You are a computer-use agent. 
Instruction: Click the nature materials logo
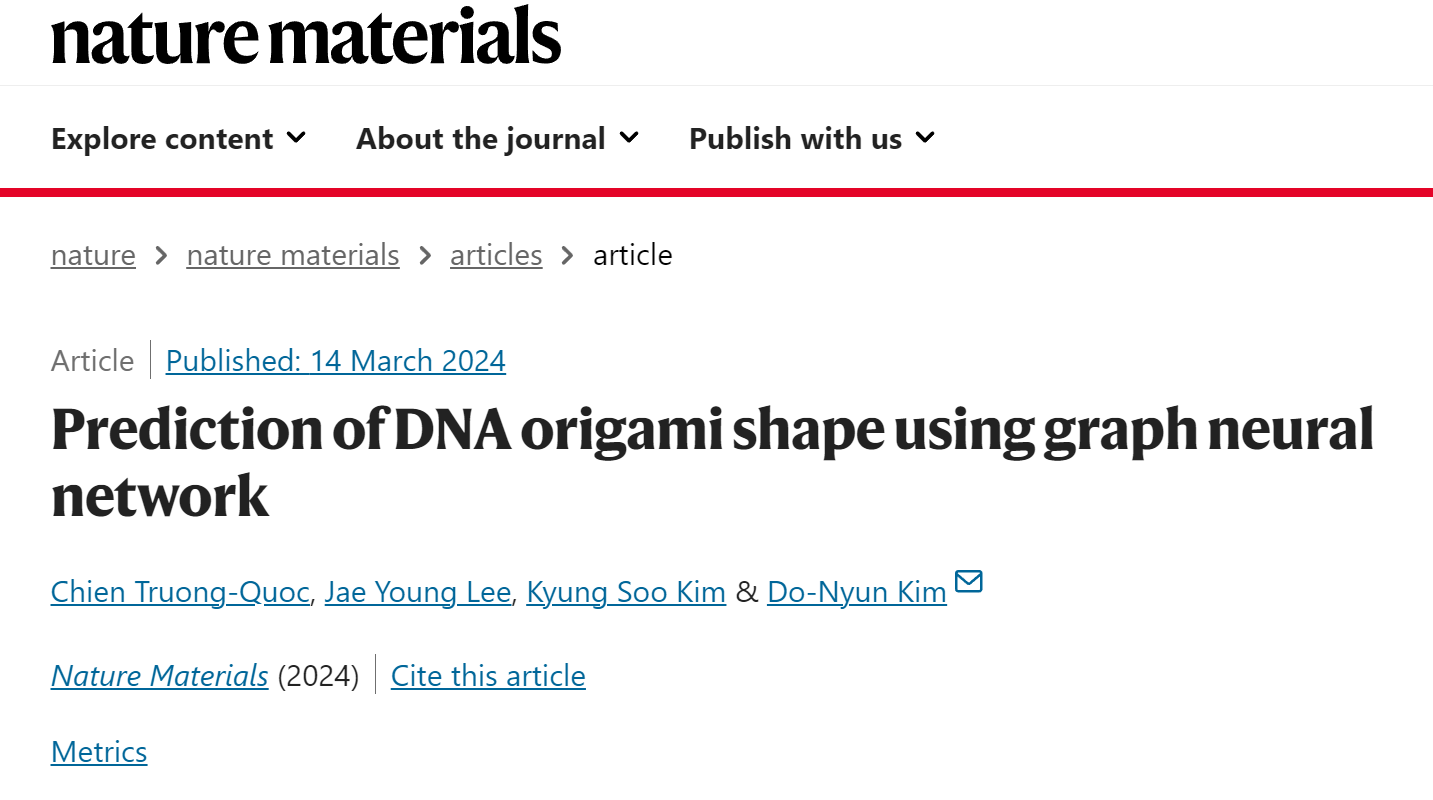pyautogui.click(x=306, y=35)
